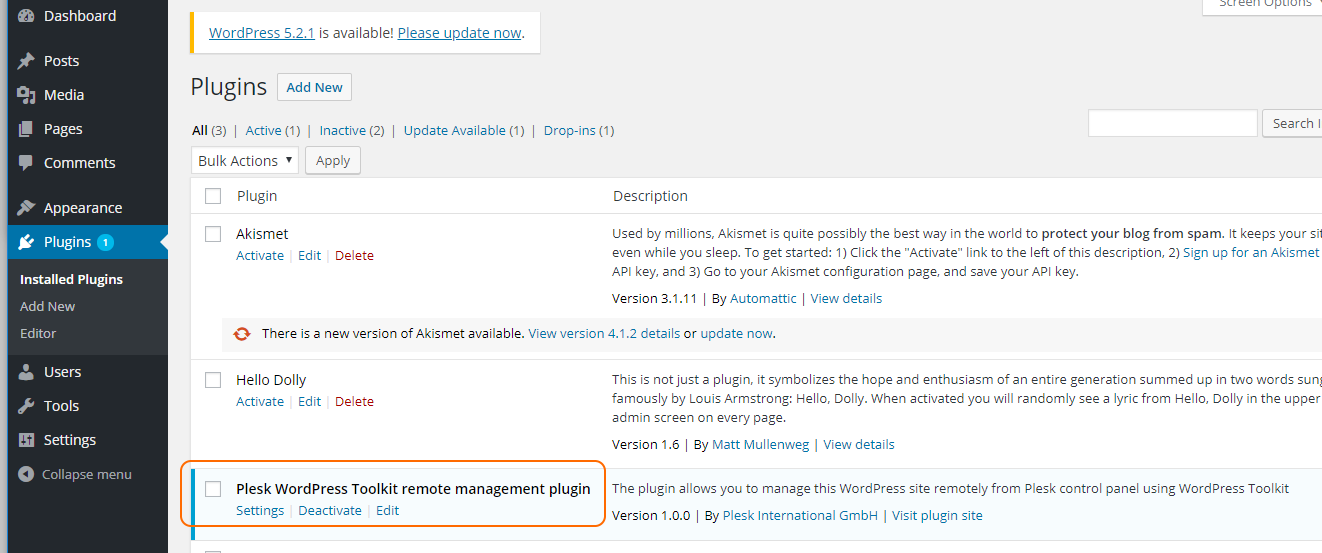Activate the Akismet plugin
The height and width of the screenshot is (553, 1322).
click(x=260, y=255)
